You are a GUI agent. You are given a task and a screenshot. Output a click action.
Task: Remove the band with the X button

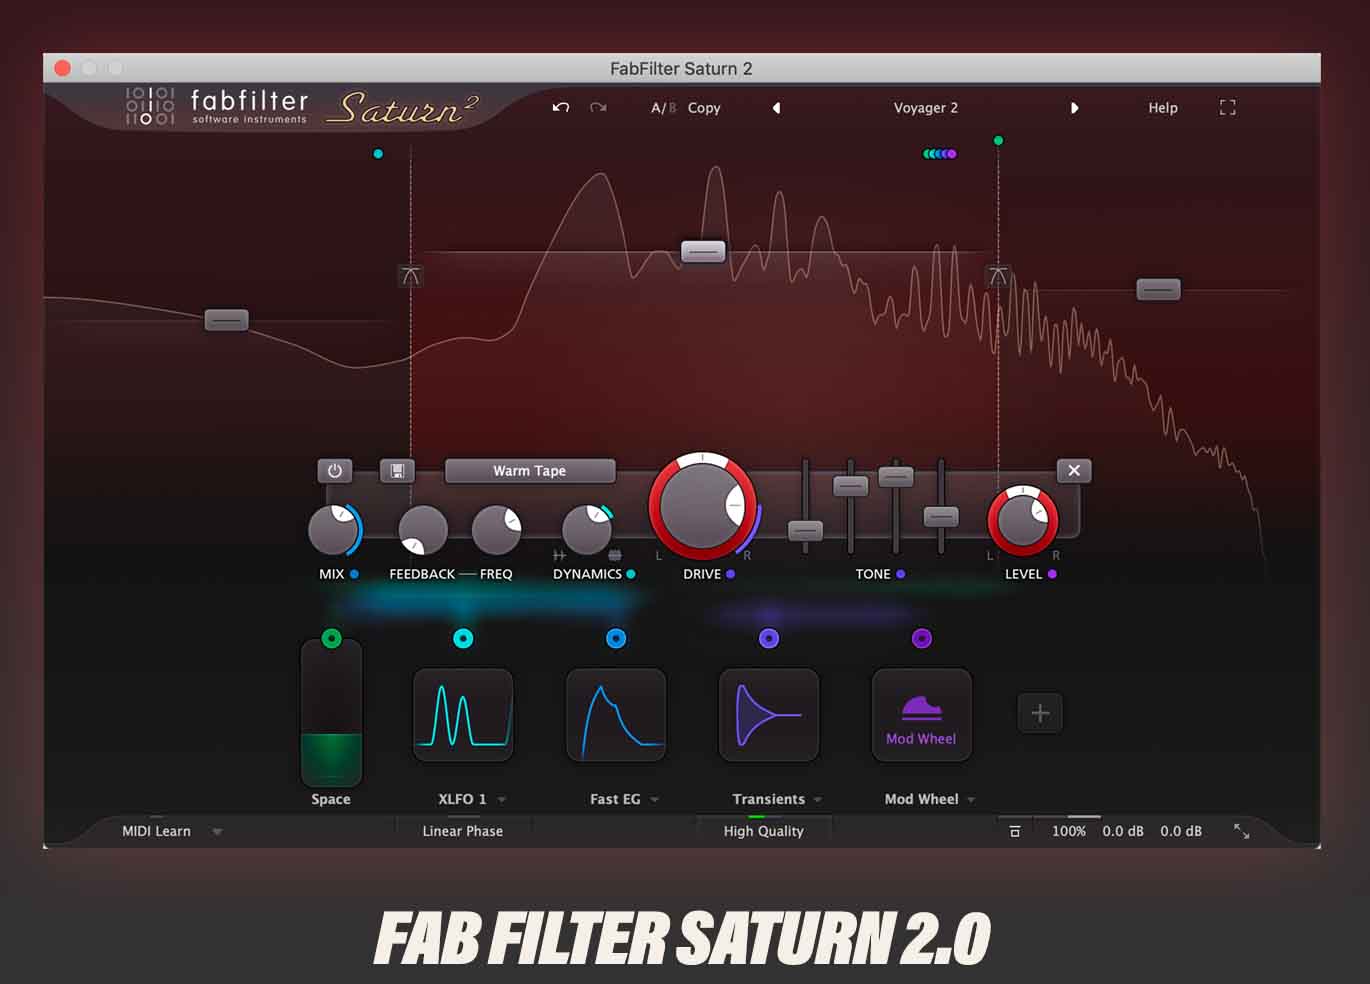(x=1074, y=470)
